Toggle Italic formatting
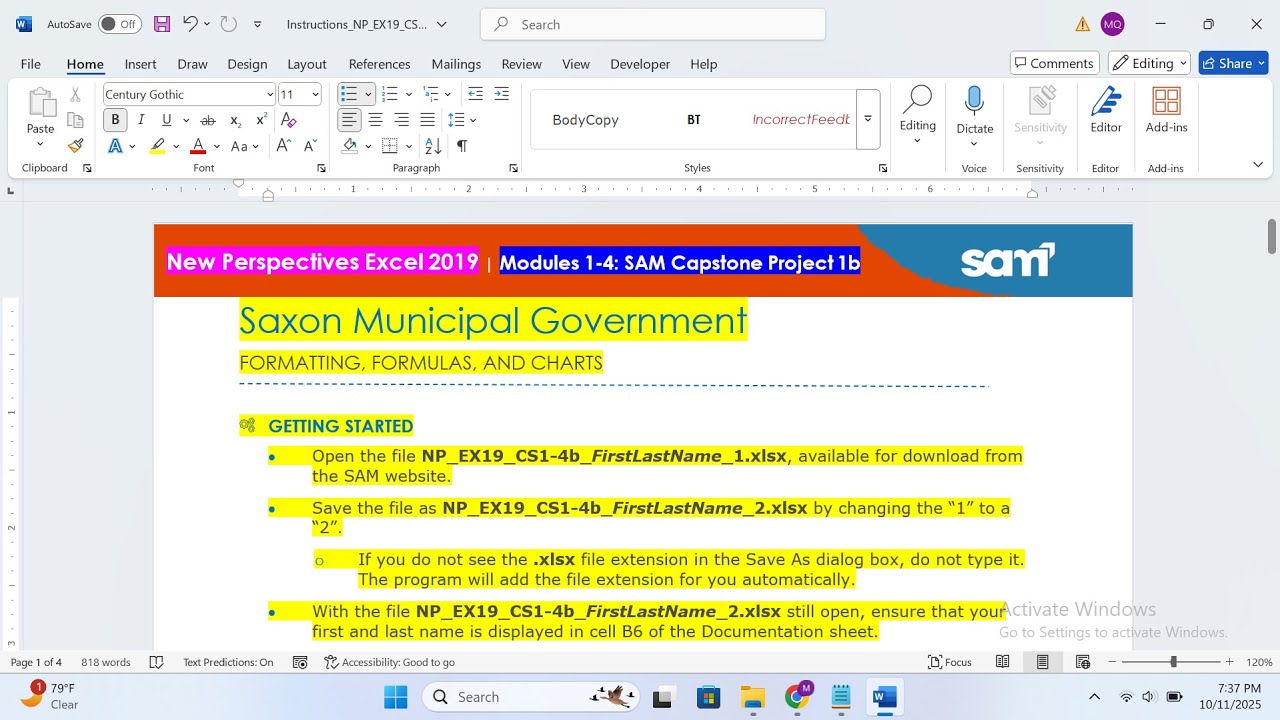 tap(141, 120)
